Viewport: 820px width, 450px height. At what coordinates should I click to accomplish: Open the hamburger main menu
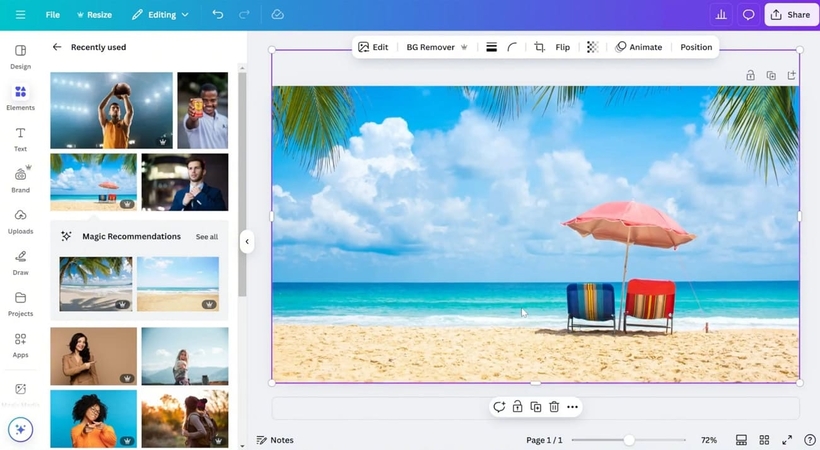(x=20, y=15)
